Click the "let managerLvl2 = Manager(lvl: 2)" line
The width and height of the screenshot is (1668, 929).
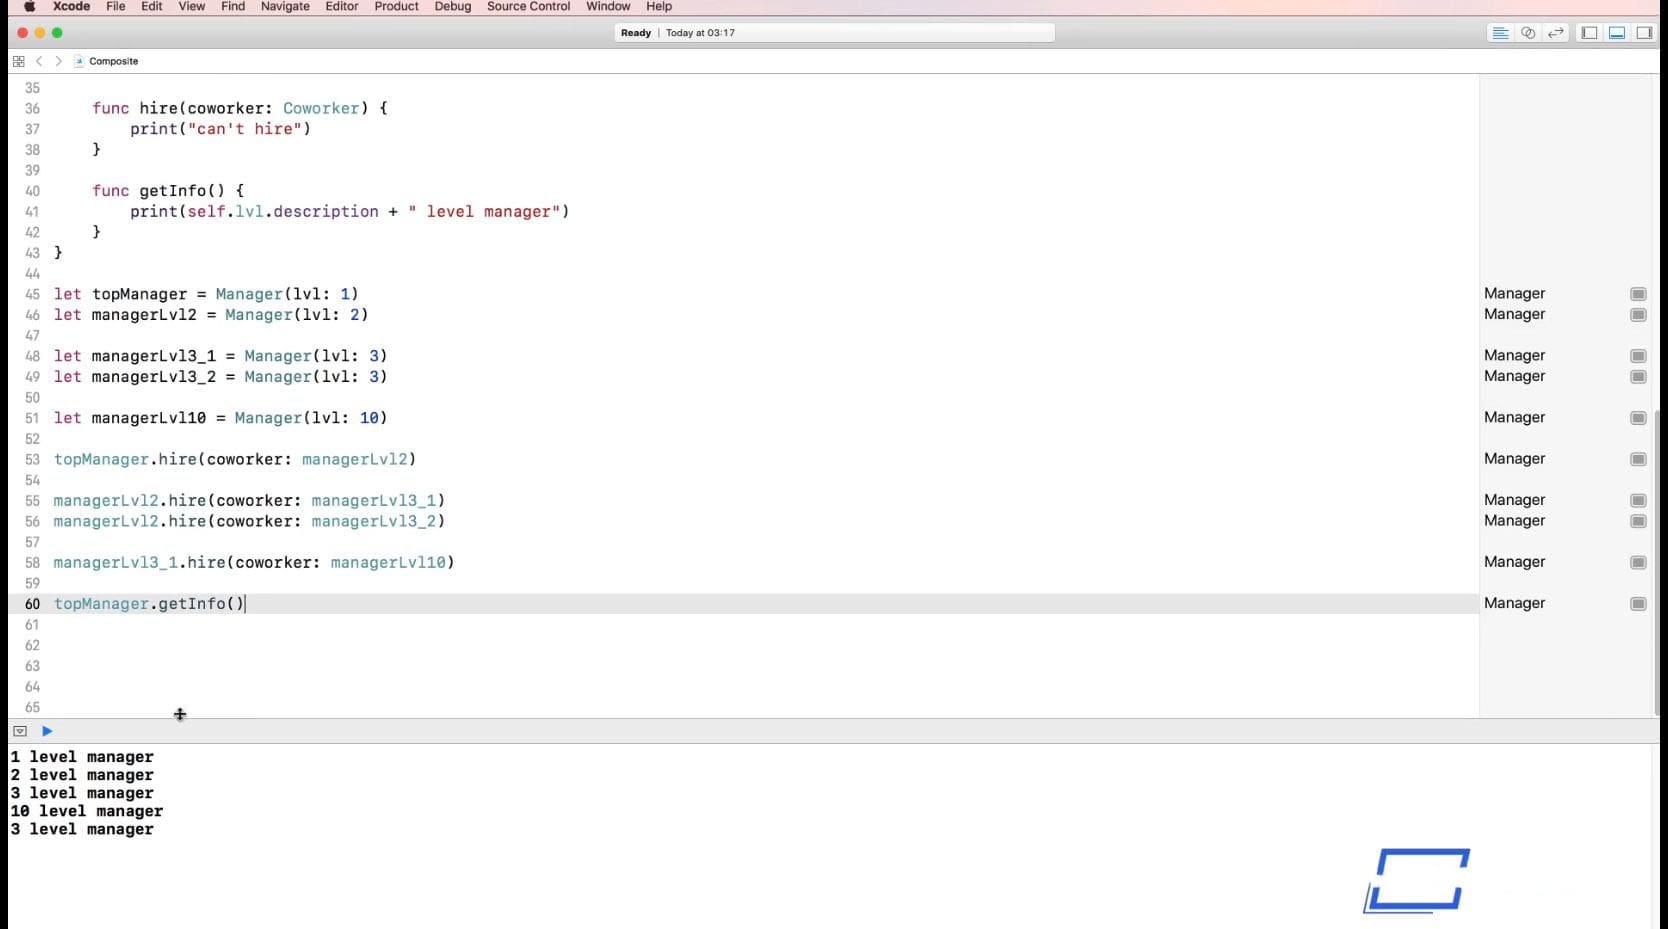(x=211, y=315)
